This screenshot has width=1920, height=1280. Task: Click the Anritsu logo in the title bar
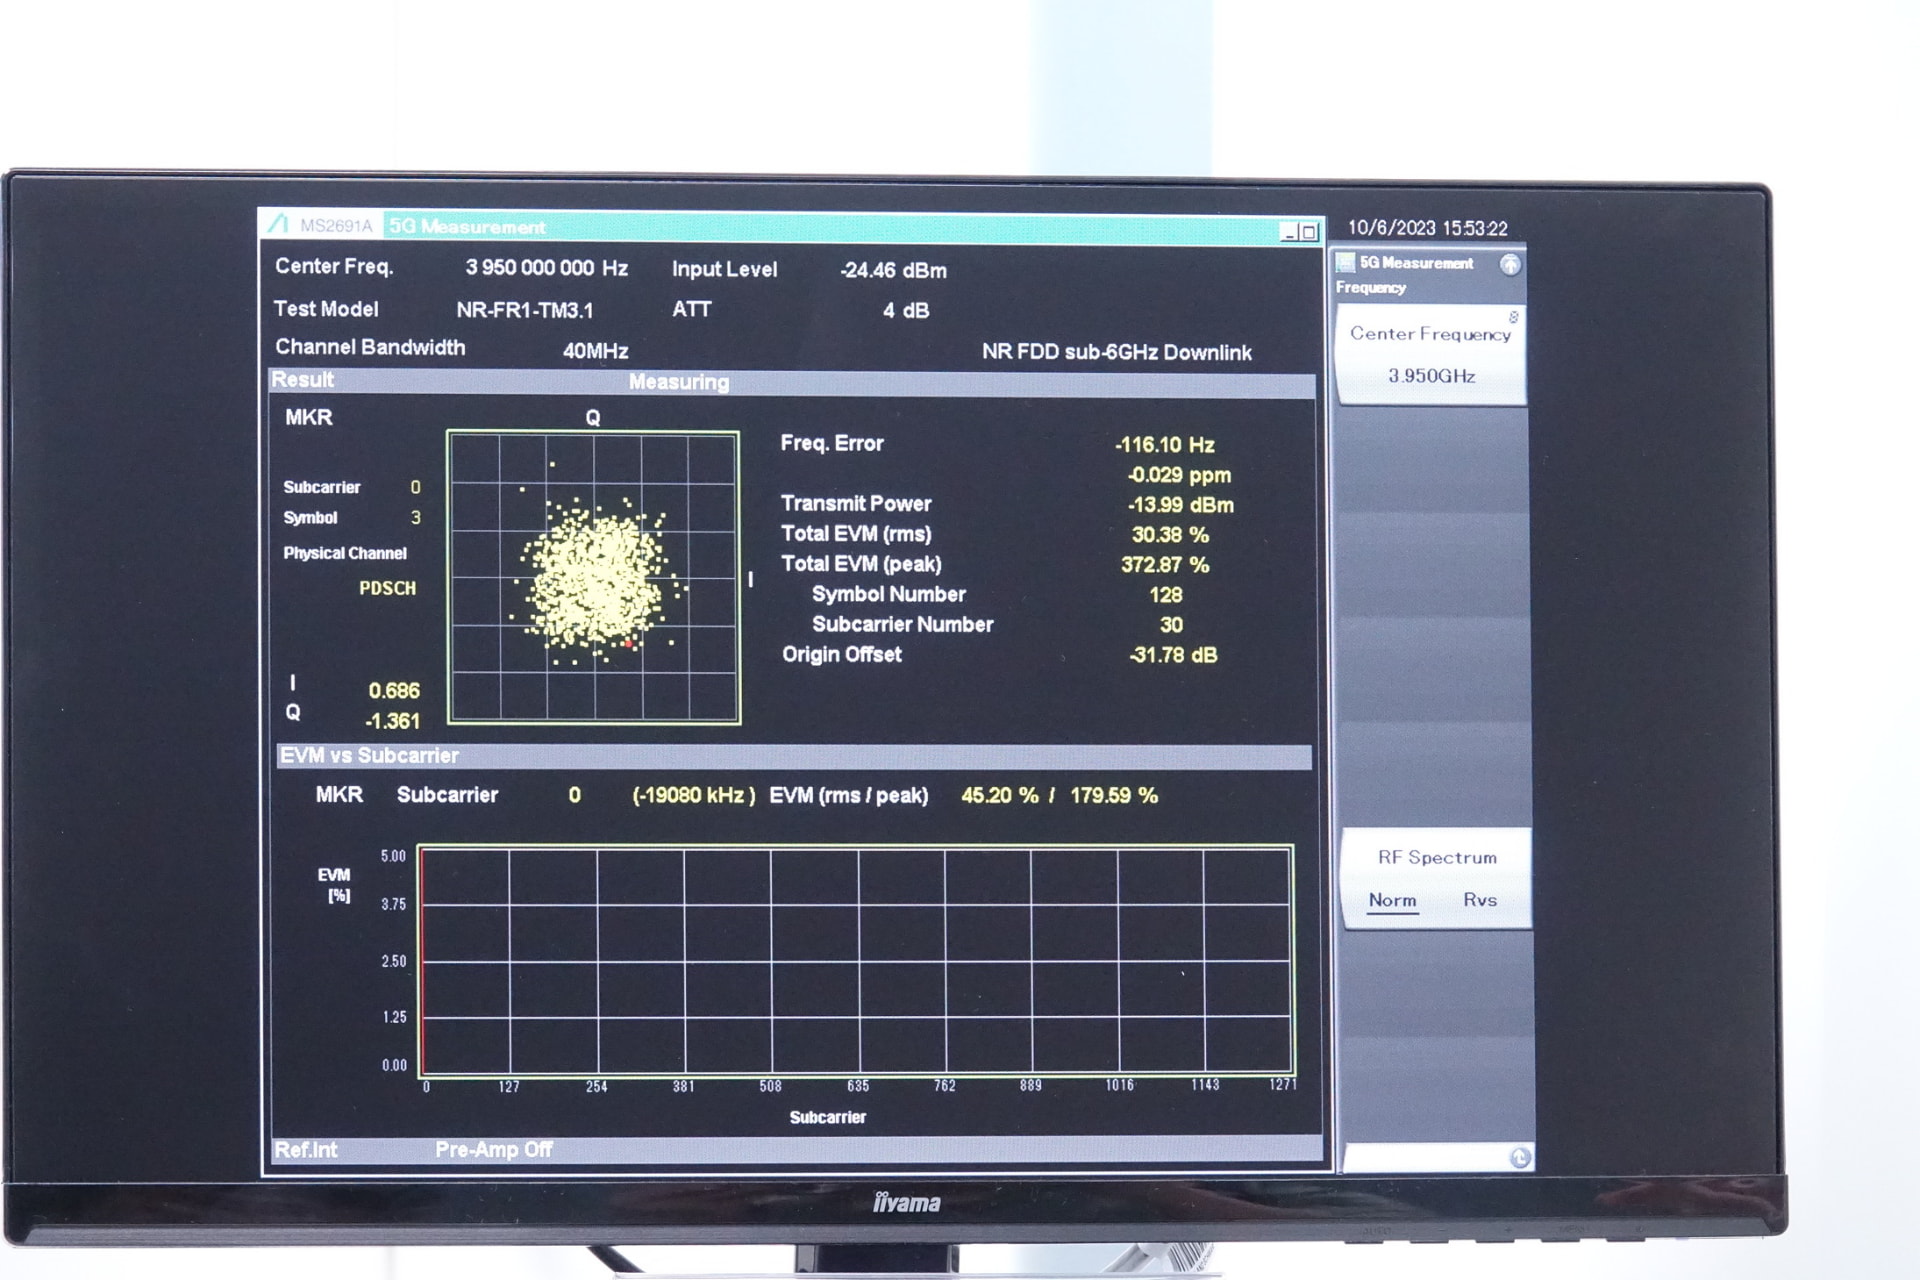pos(281,225)
